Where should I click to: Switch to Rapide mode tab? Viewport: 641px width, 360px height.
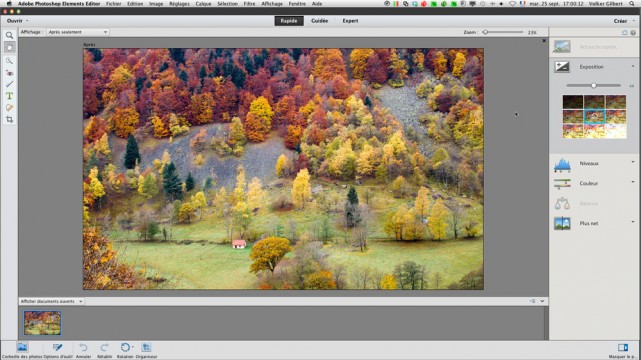click(x=289, y=21)
